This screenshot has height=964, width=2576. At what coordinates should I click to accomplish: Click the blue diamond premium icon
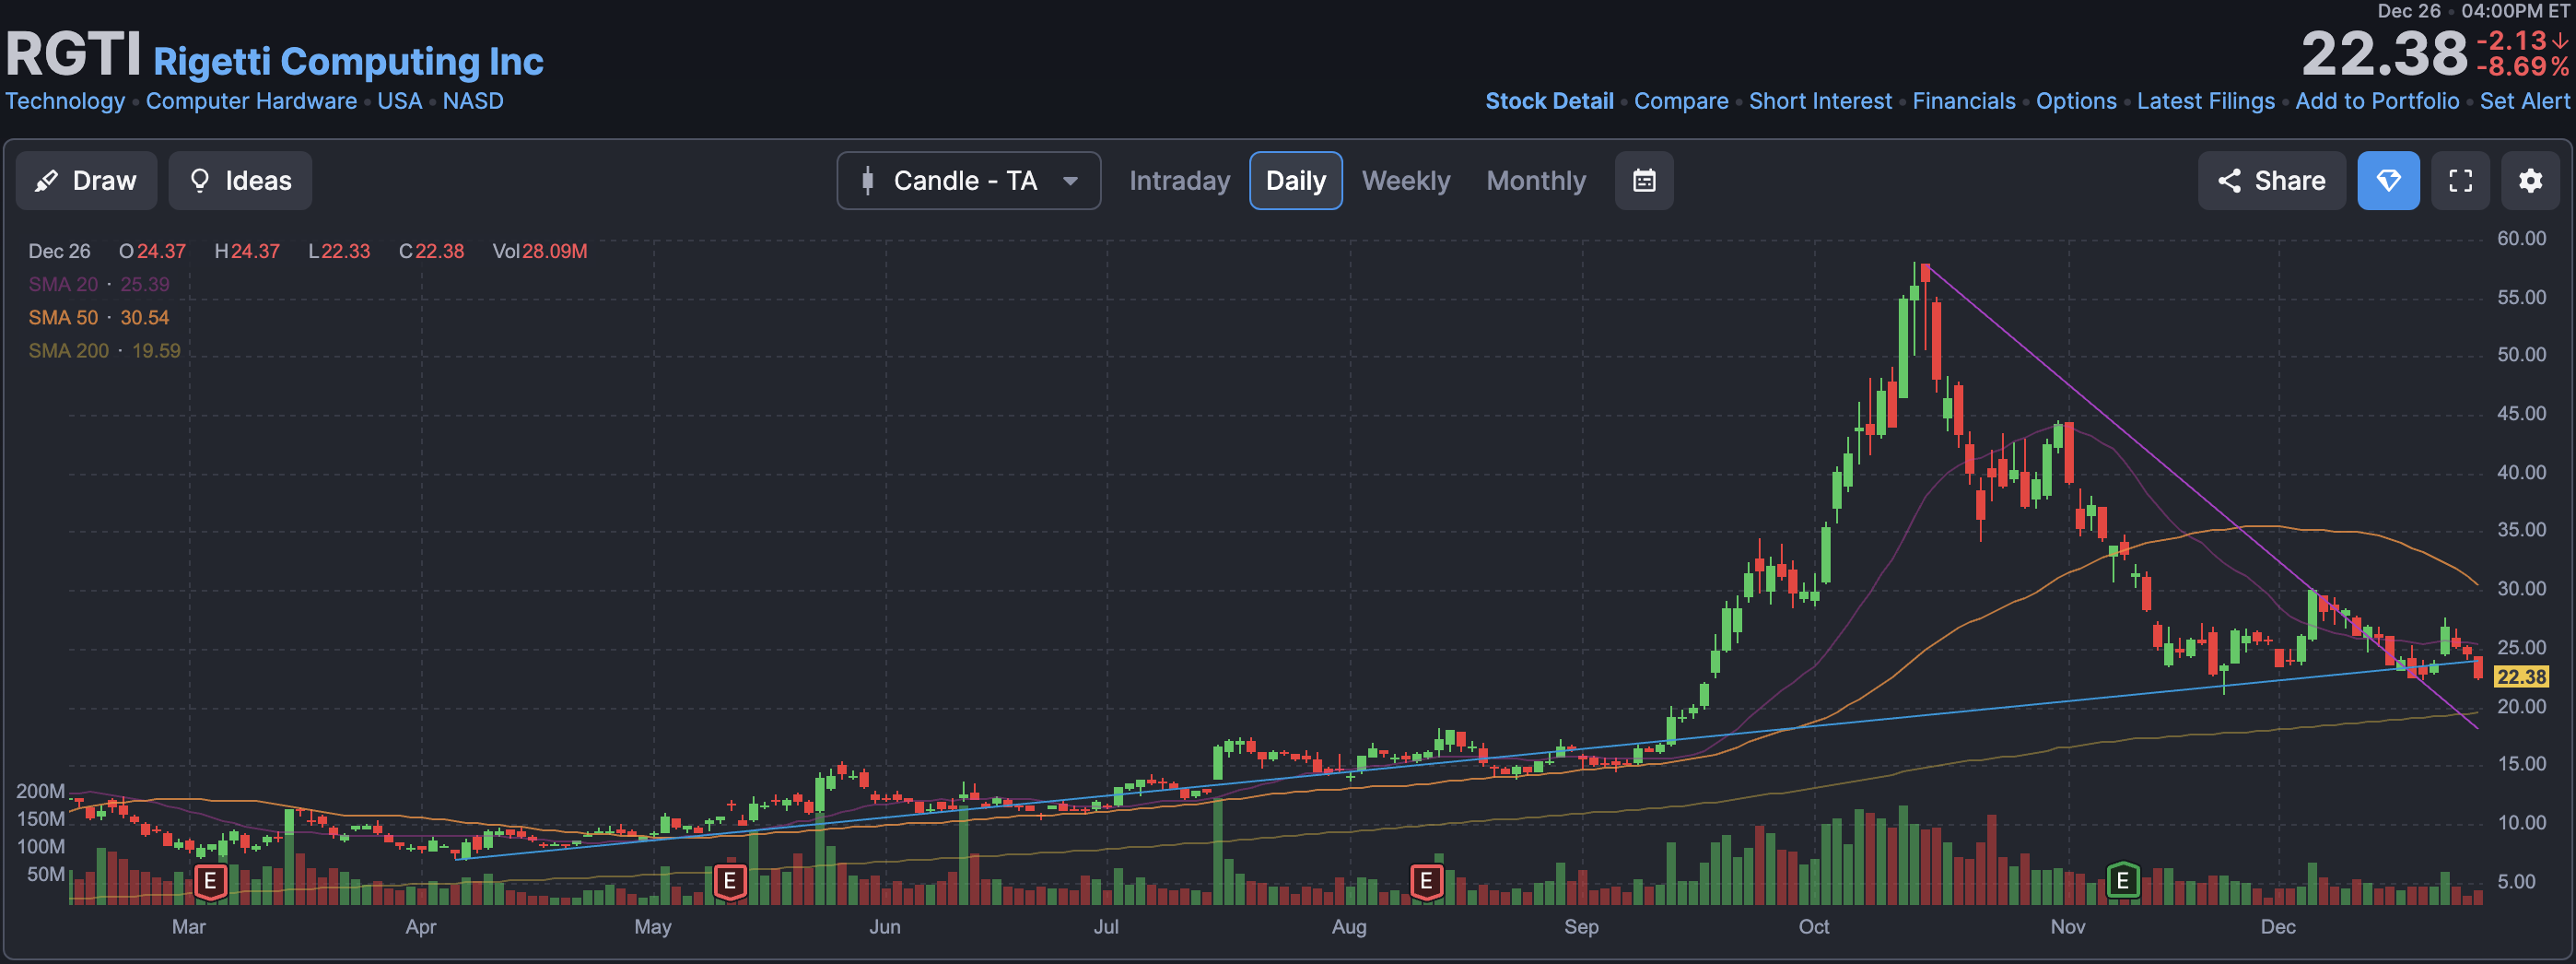pos(2388,181)
